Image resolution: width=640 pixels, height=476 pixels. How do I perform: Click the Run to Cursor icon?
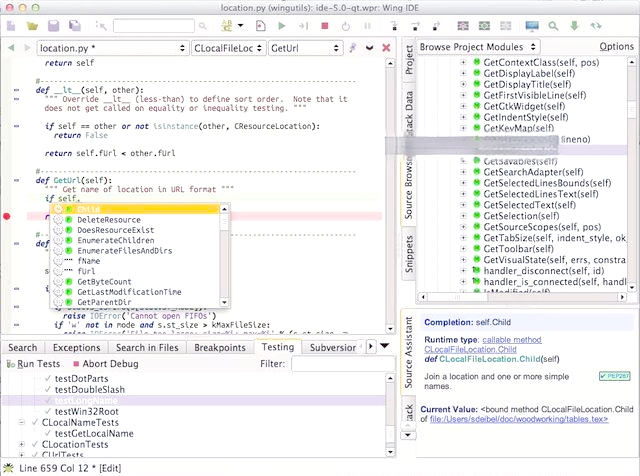pyautogui.click(x=303, y=26)
